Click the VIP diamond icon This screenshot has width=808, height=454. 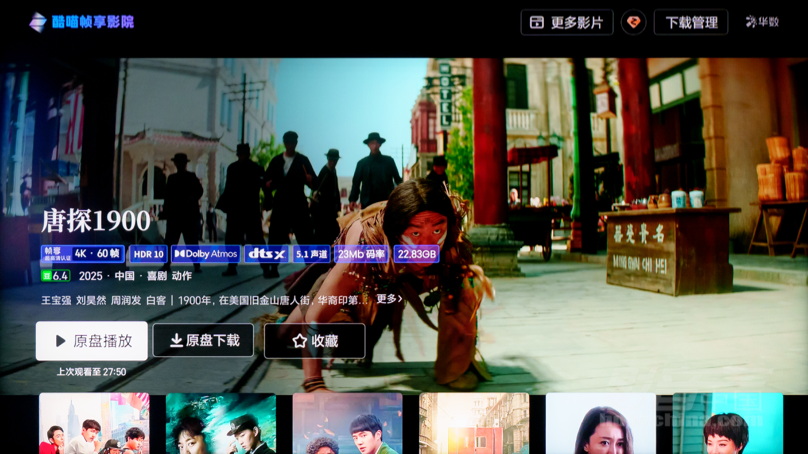pyautogui.click(x=633, y=22)
